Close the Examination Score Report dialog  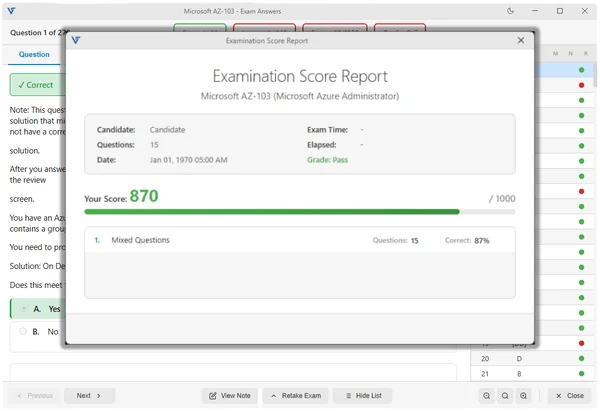click(520, 40)
